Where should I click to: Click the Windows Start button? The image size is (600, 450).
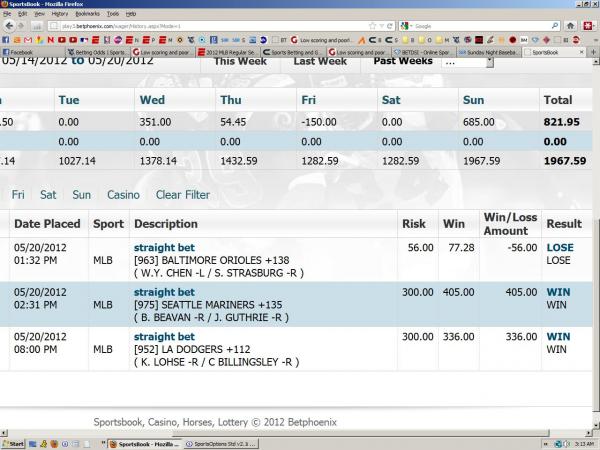[x=14, y=442]
